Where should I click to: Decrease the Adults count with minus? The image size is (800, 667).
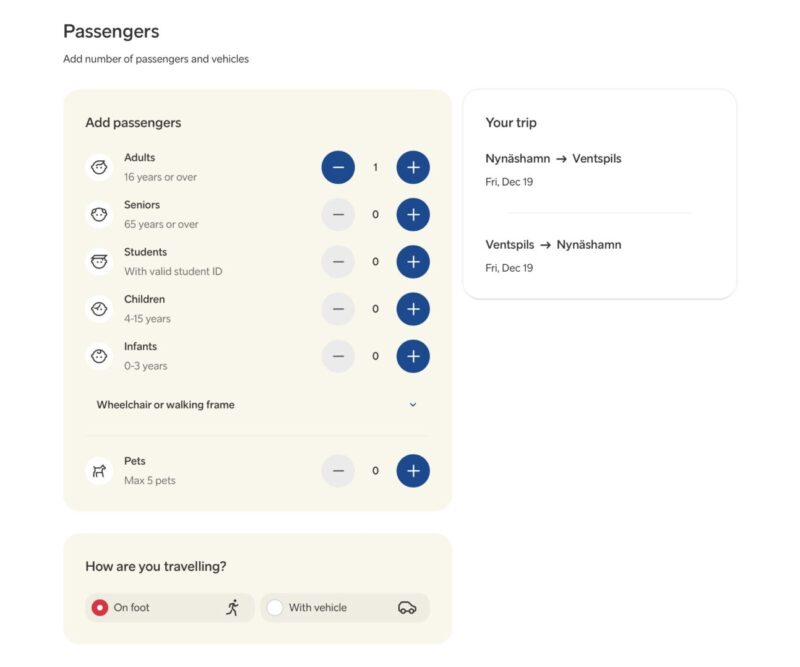tap(338, 167)
